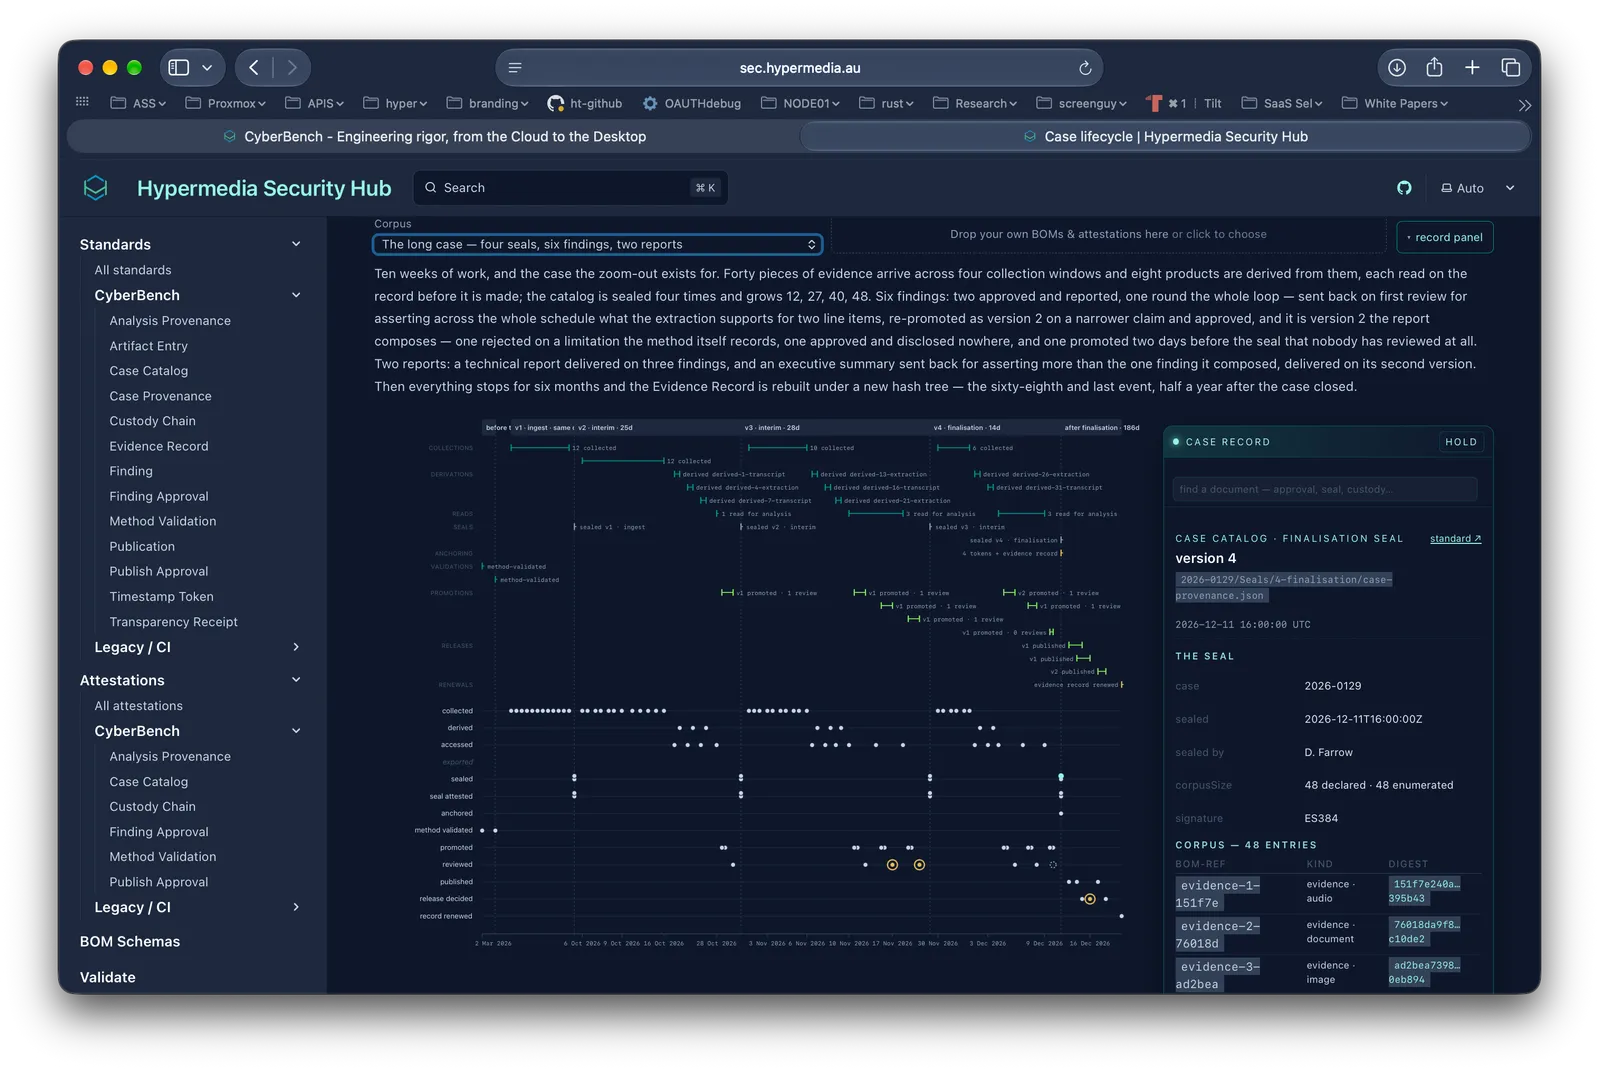
Task: Switch to the CyberBench Engineering rigor tab
Action: click(x=435, y=136)
